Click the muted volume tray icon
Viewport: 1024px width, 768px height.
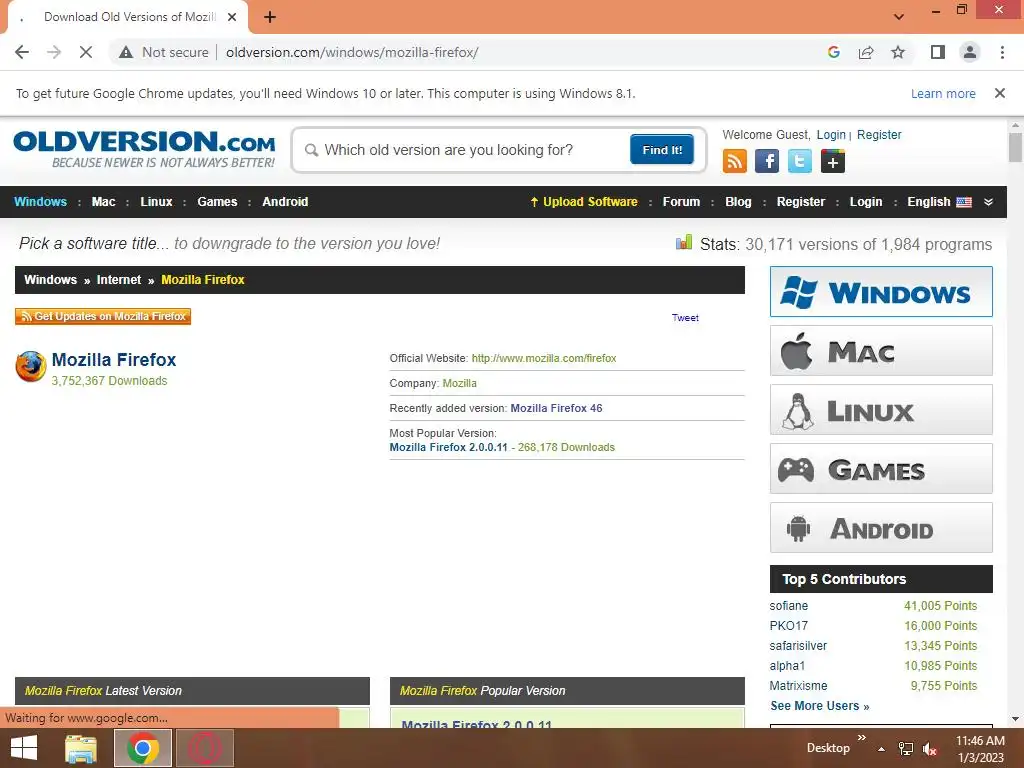(929, 749)
